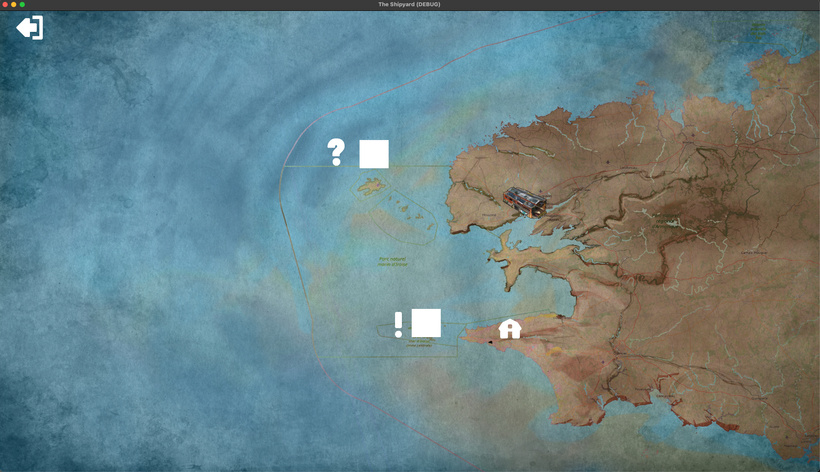Image resolution: width=820 pixels, height=472 pixels.
Task: Click the exit door arrow icon
Action: pos(30,28)
